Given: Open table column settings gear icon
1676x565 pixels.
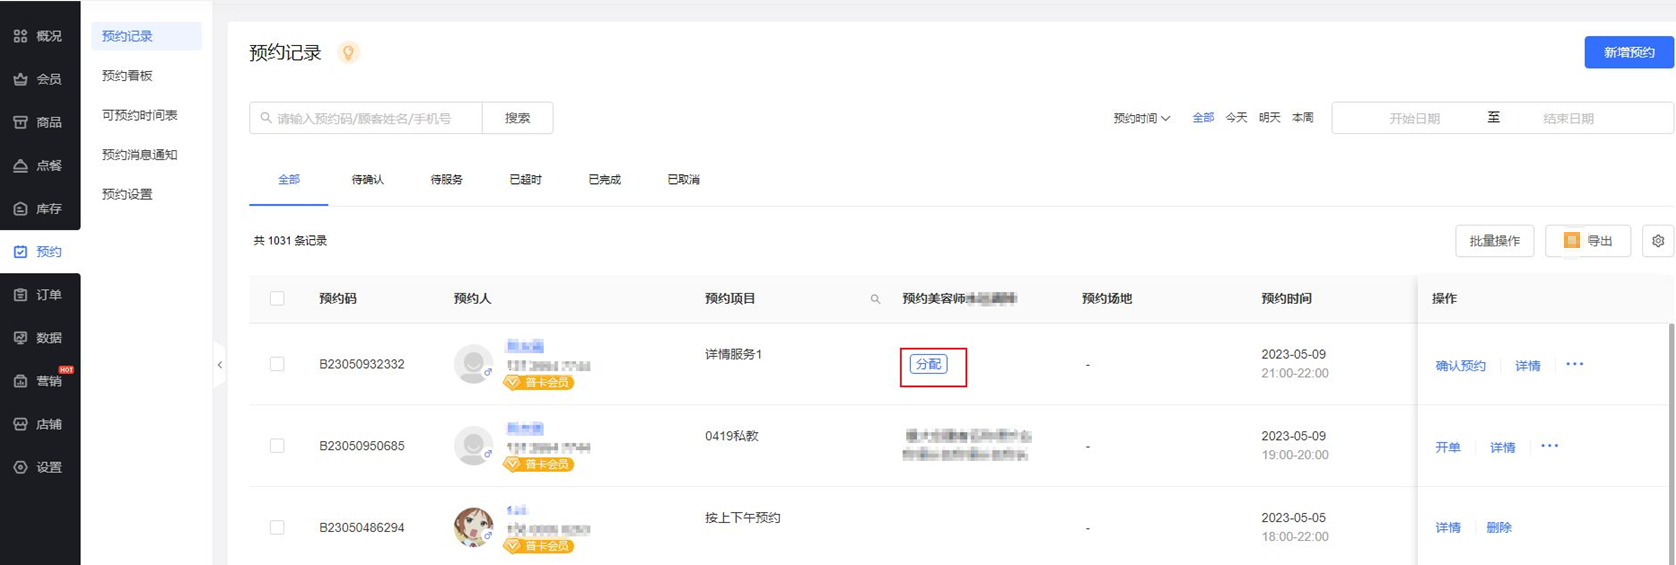Looking at the screenshot, I should coord(1658,241).
